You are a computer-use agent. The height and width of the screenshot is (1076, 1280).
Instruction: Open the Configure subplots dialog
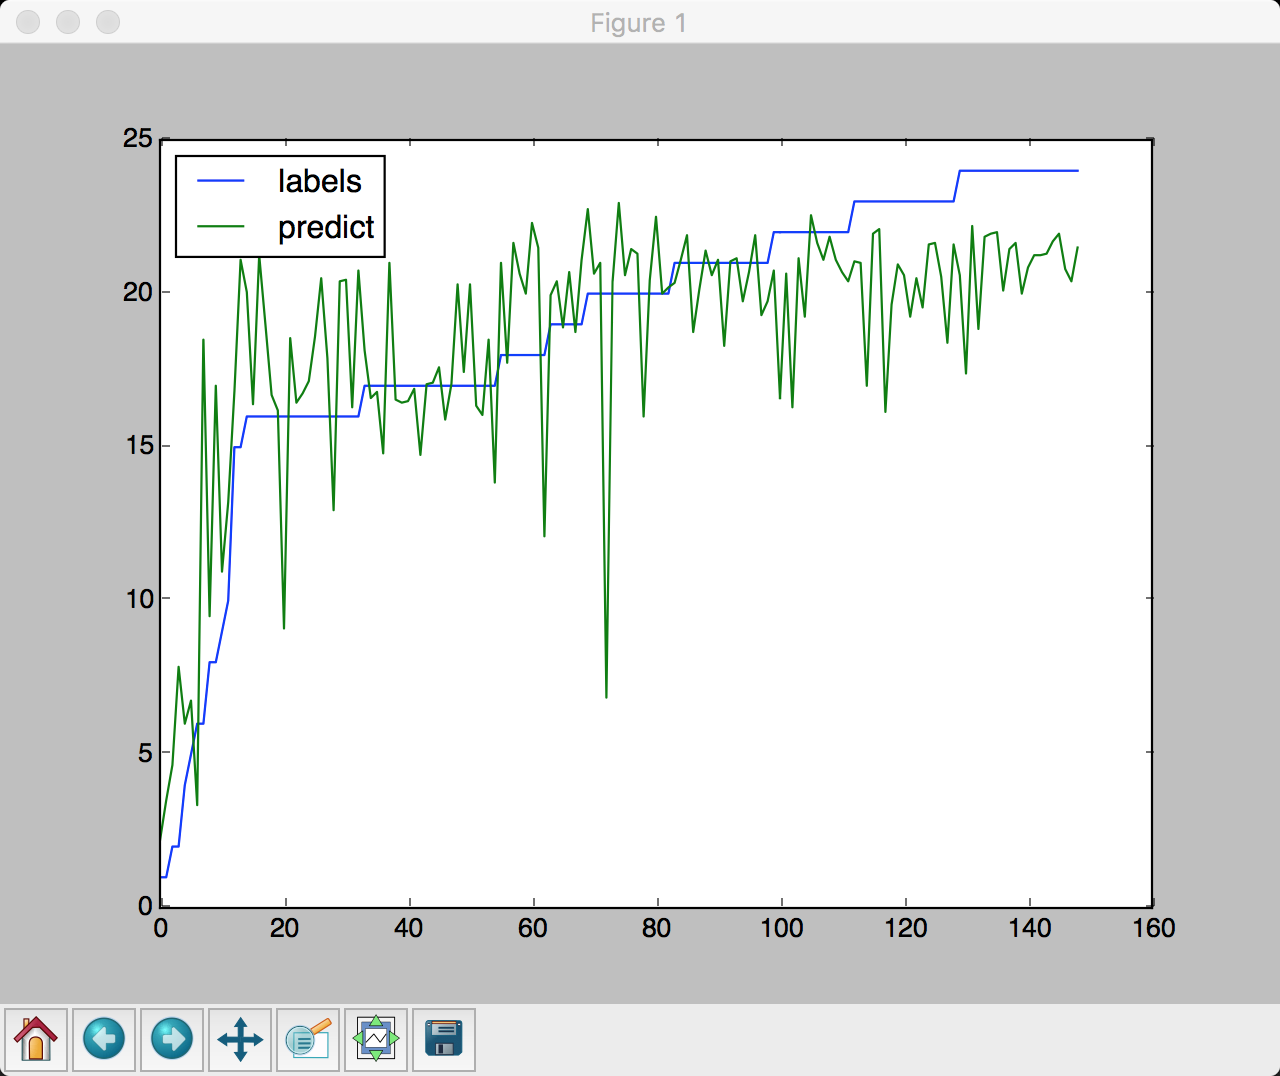376,1039
